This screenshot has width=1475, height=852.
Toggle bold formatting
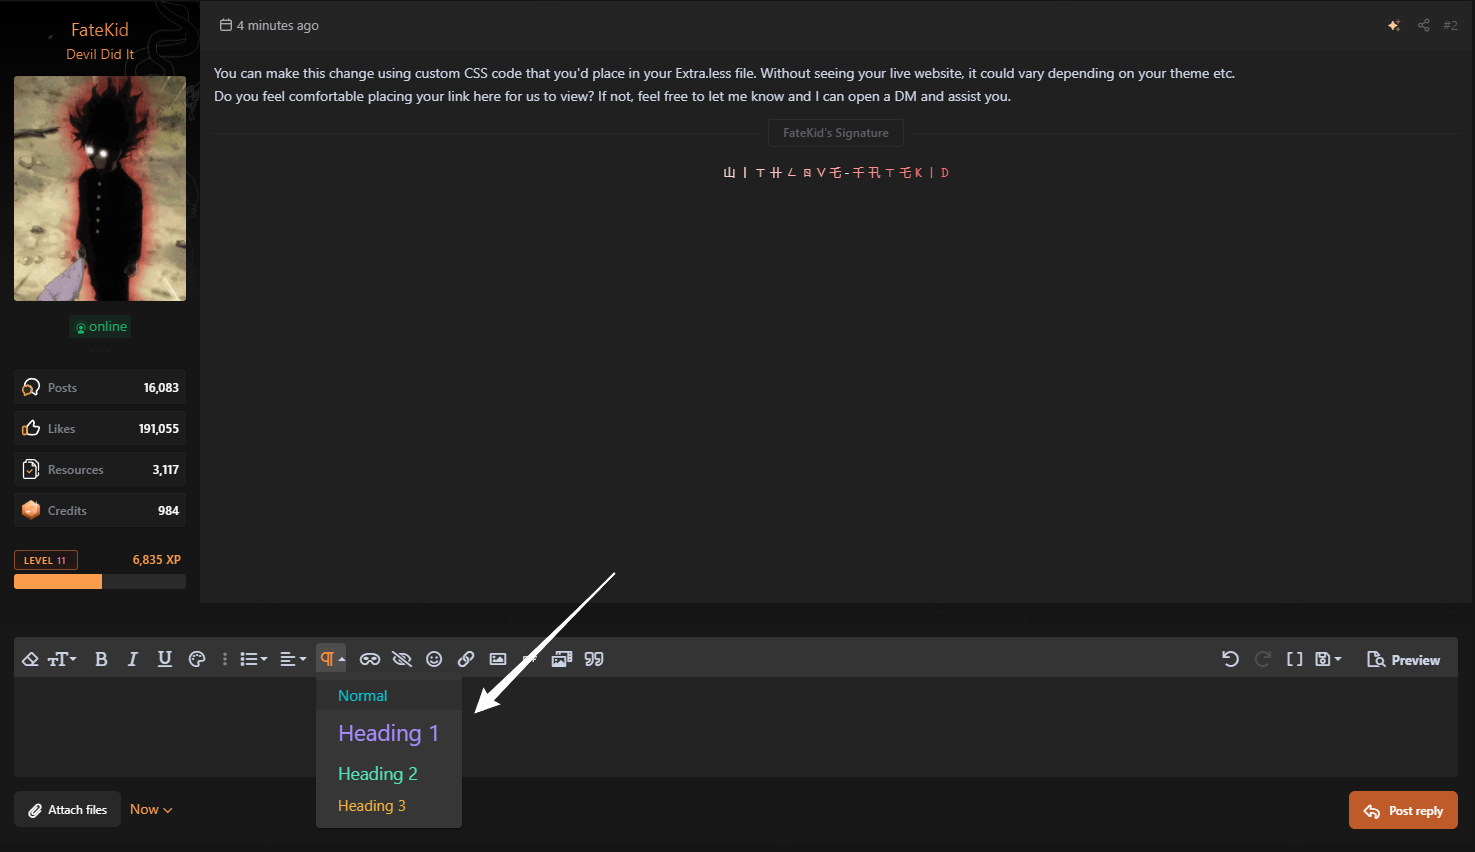coord(101,659)
